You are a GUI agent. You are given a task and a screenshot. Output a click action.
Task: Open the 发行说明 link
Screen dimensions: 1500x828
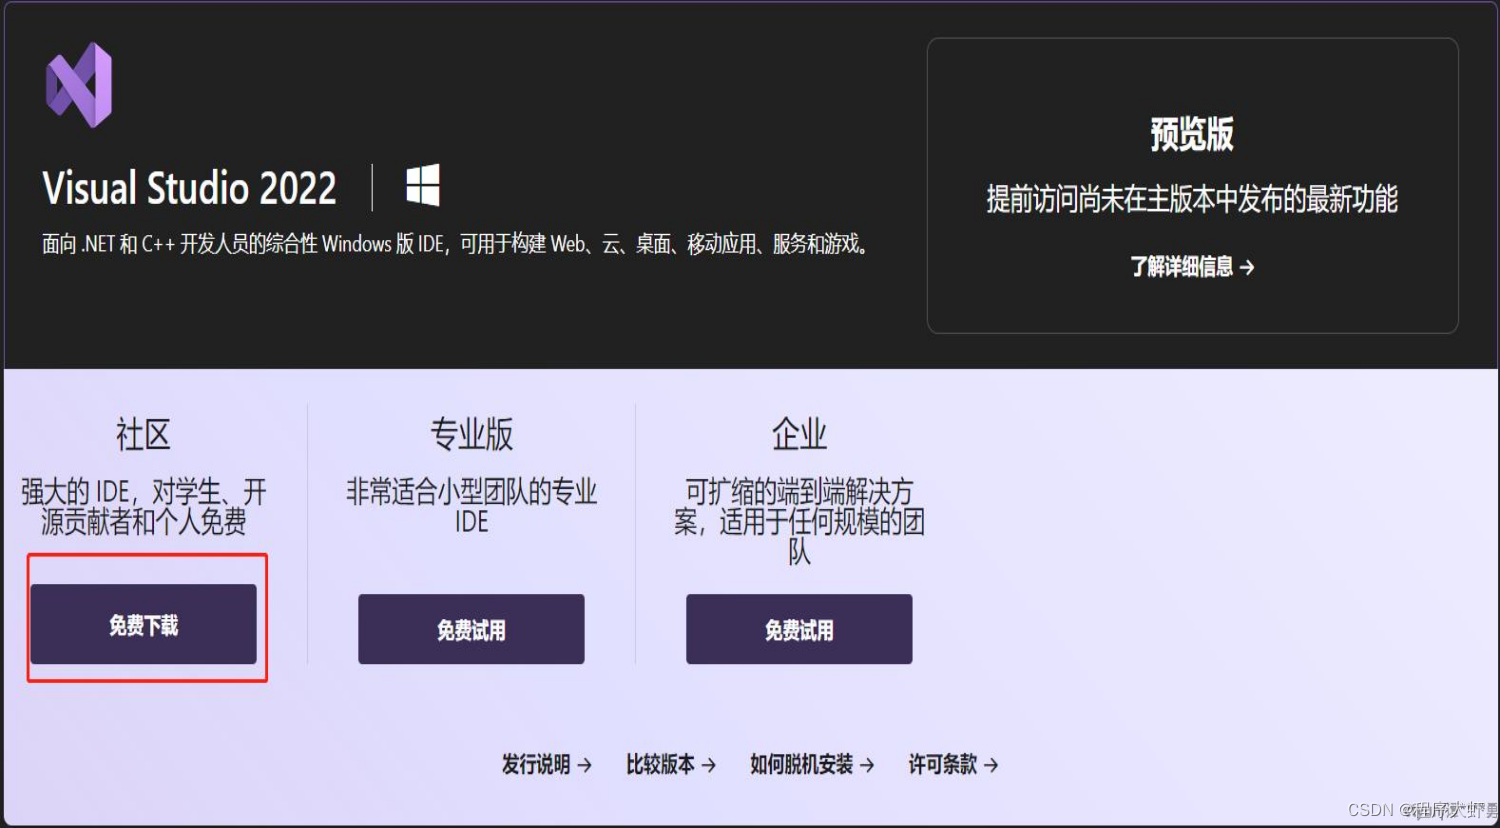coord(546,765)
